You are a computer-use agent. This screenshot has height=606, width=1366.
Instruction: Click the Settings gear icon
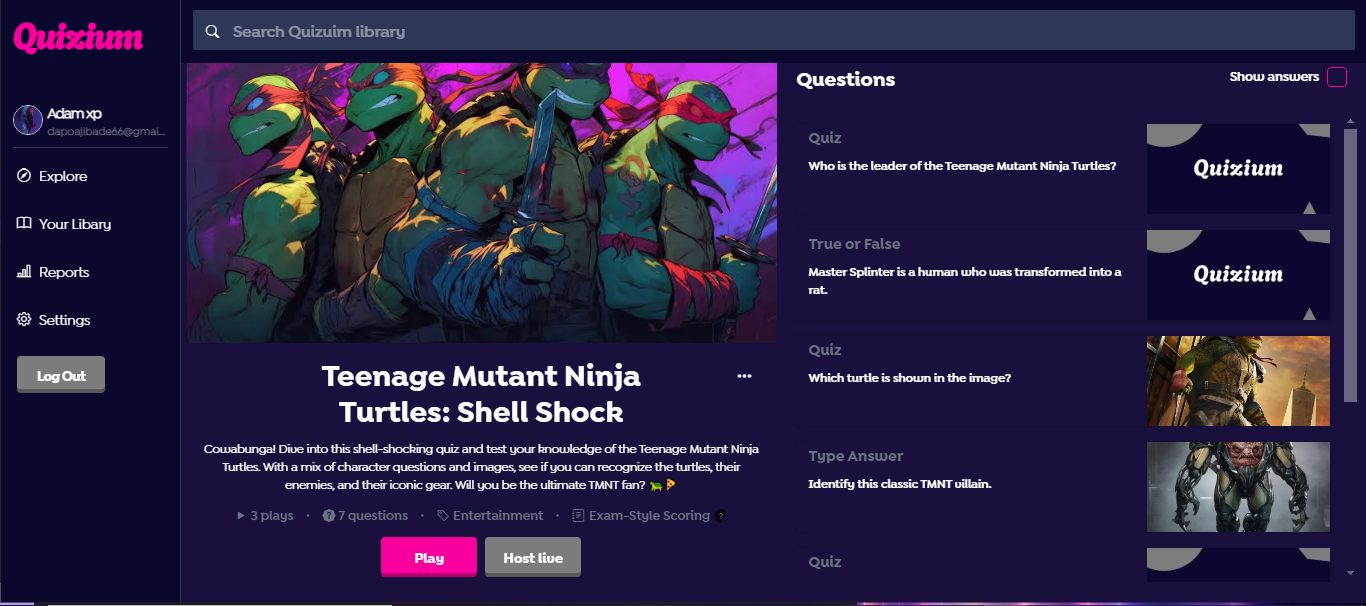24,320
